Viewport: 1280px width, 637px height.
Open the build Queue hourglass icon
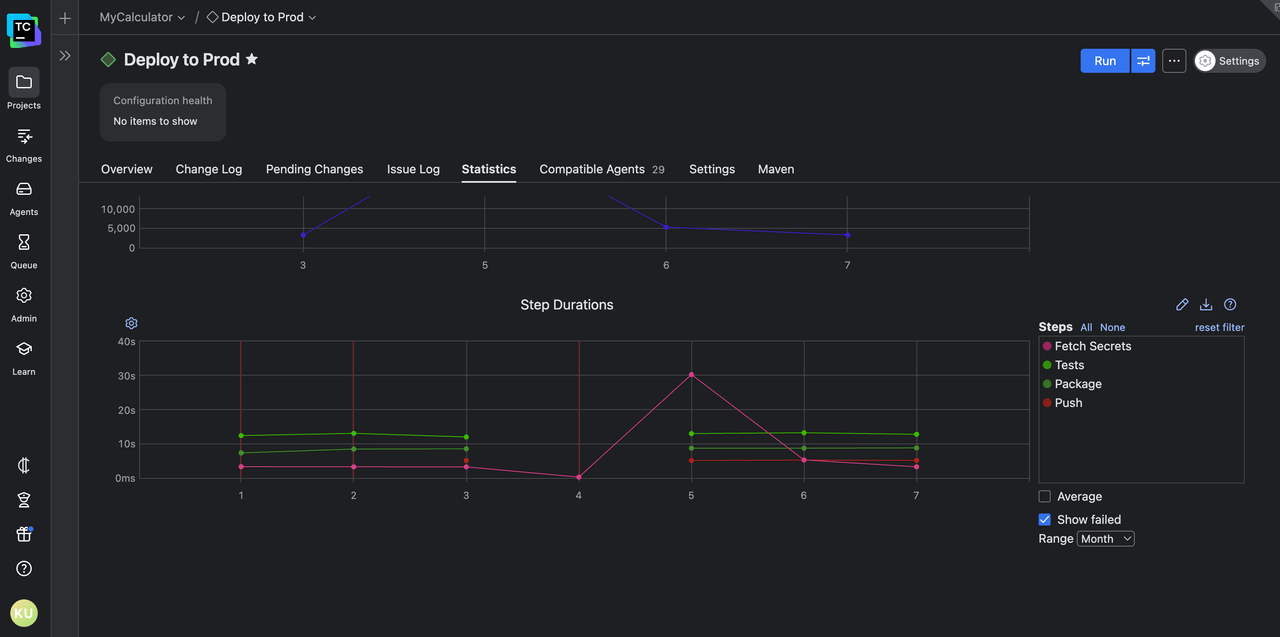pos(24,243)
